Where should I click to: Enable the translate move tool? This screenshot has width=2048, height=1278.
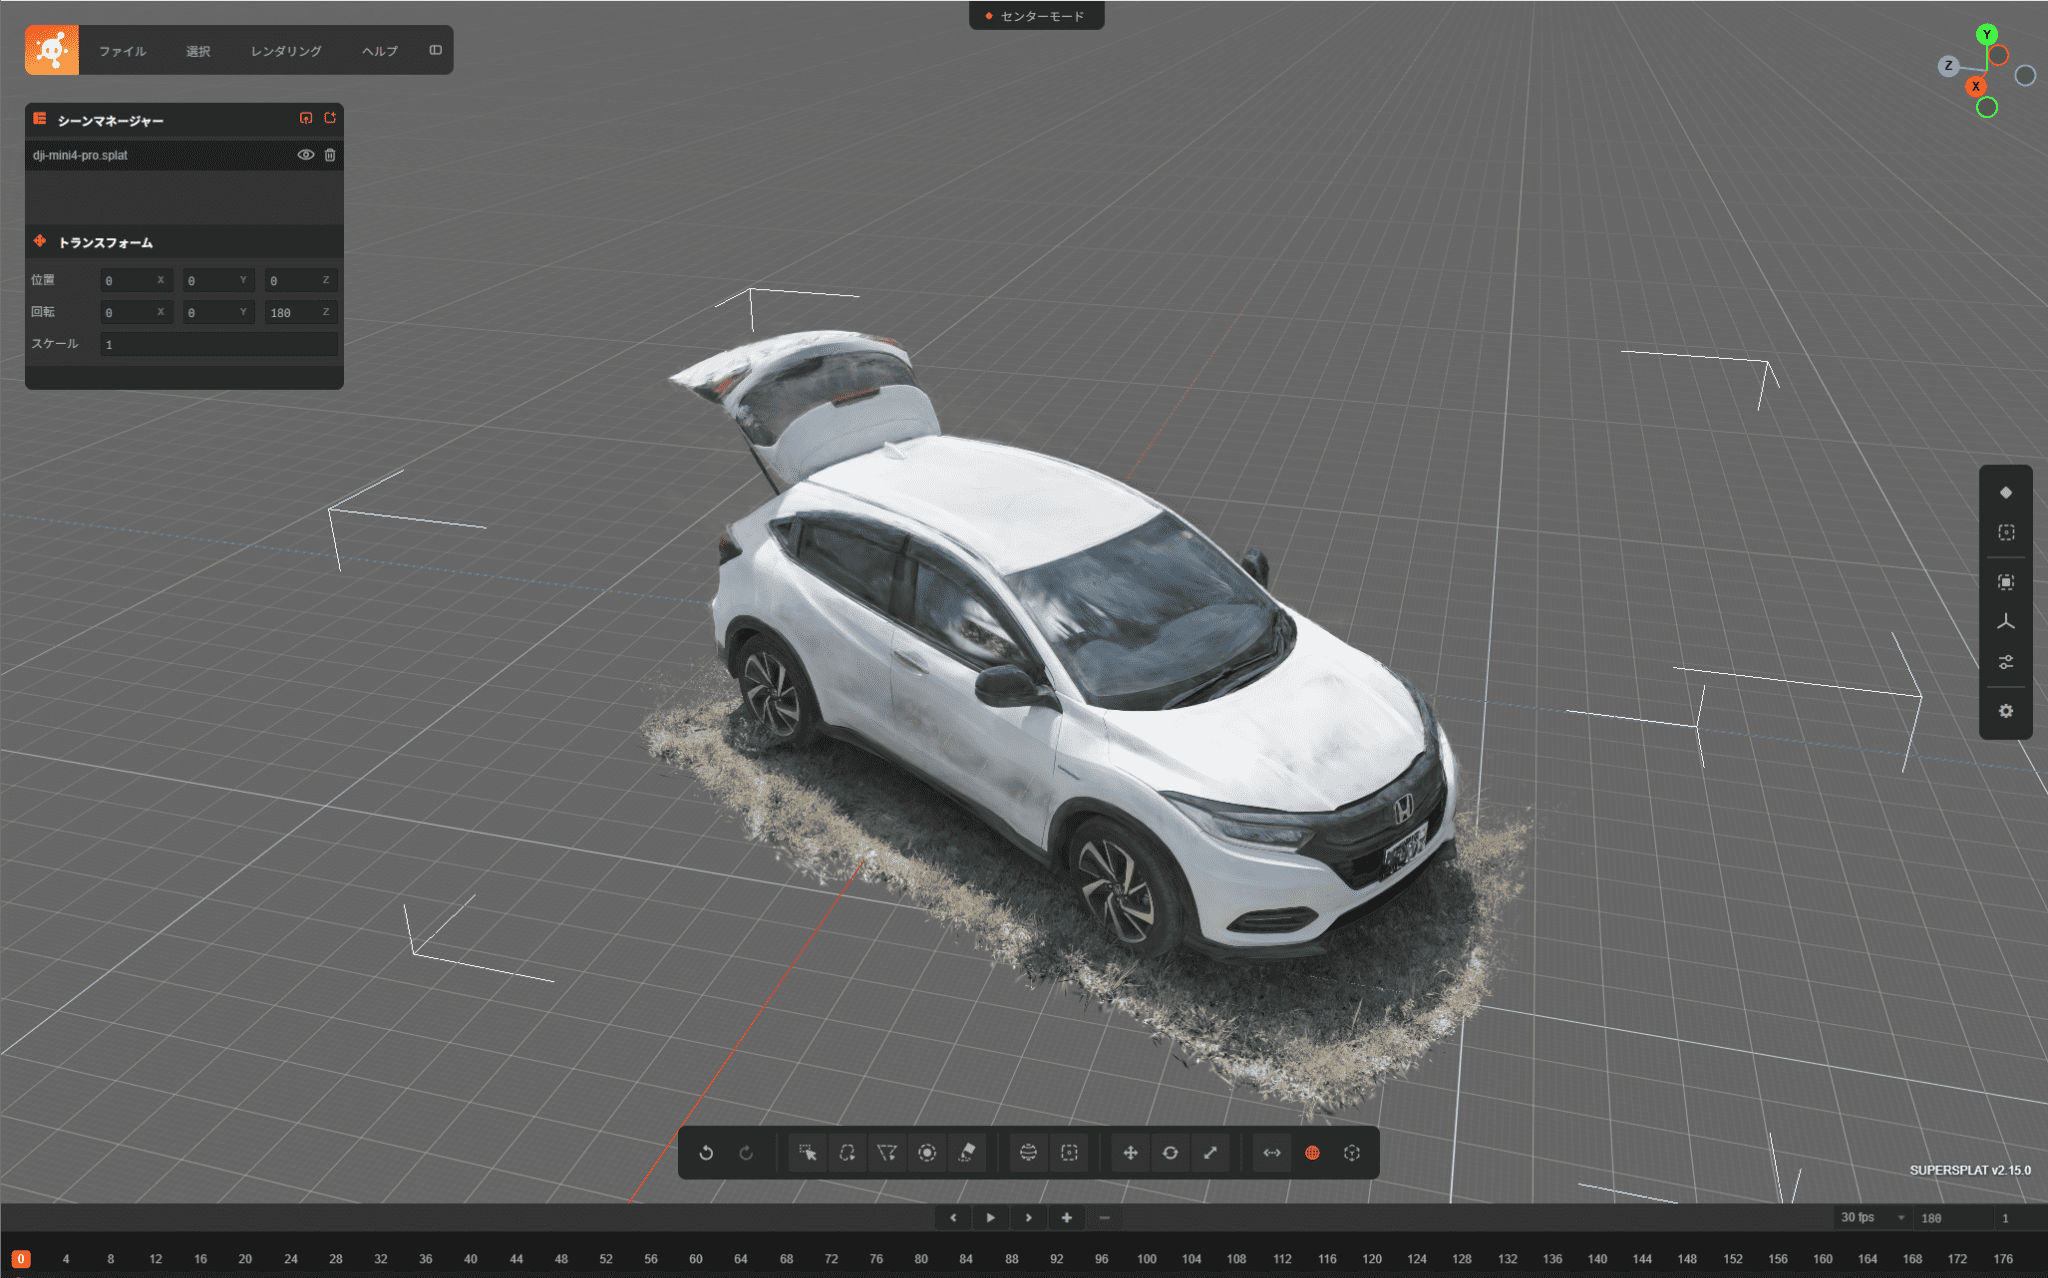1130,1153
